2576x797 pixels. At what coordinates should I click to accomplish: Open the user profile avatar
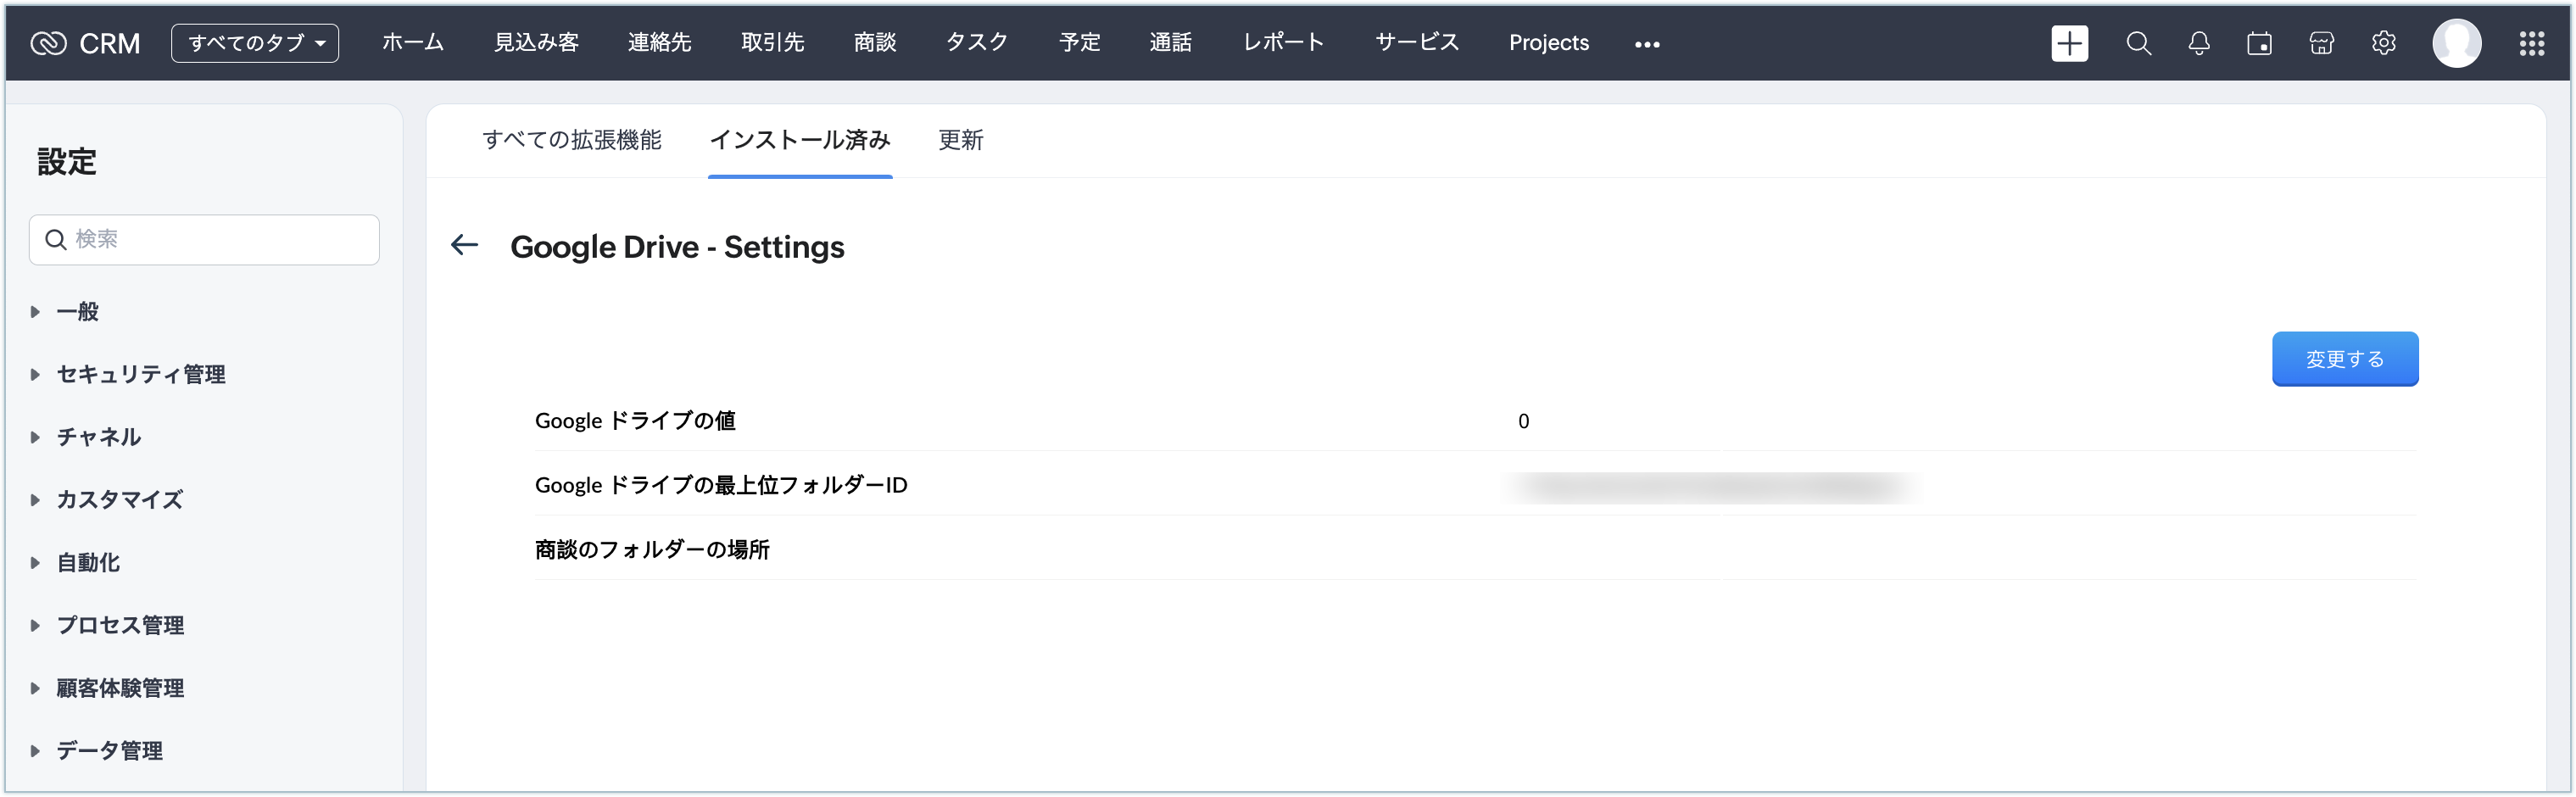click(2456, 43)
